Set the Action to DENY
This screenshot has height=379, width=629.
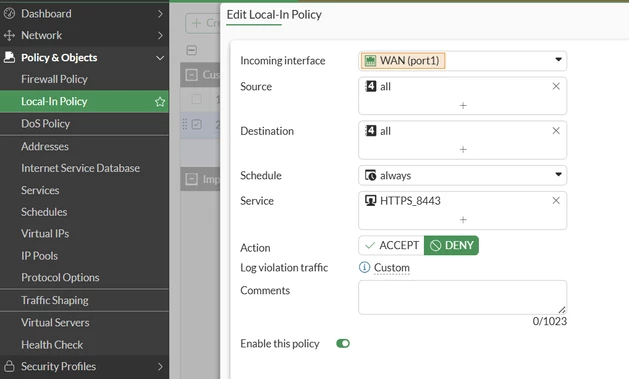pyautogui.click(x=451, y=245)
